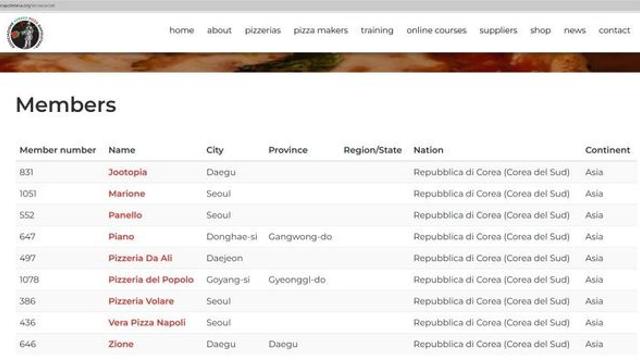Open the training menu item
Viewport: 640px width, 360px height.
coord(377,30)
